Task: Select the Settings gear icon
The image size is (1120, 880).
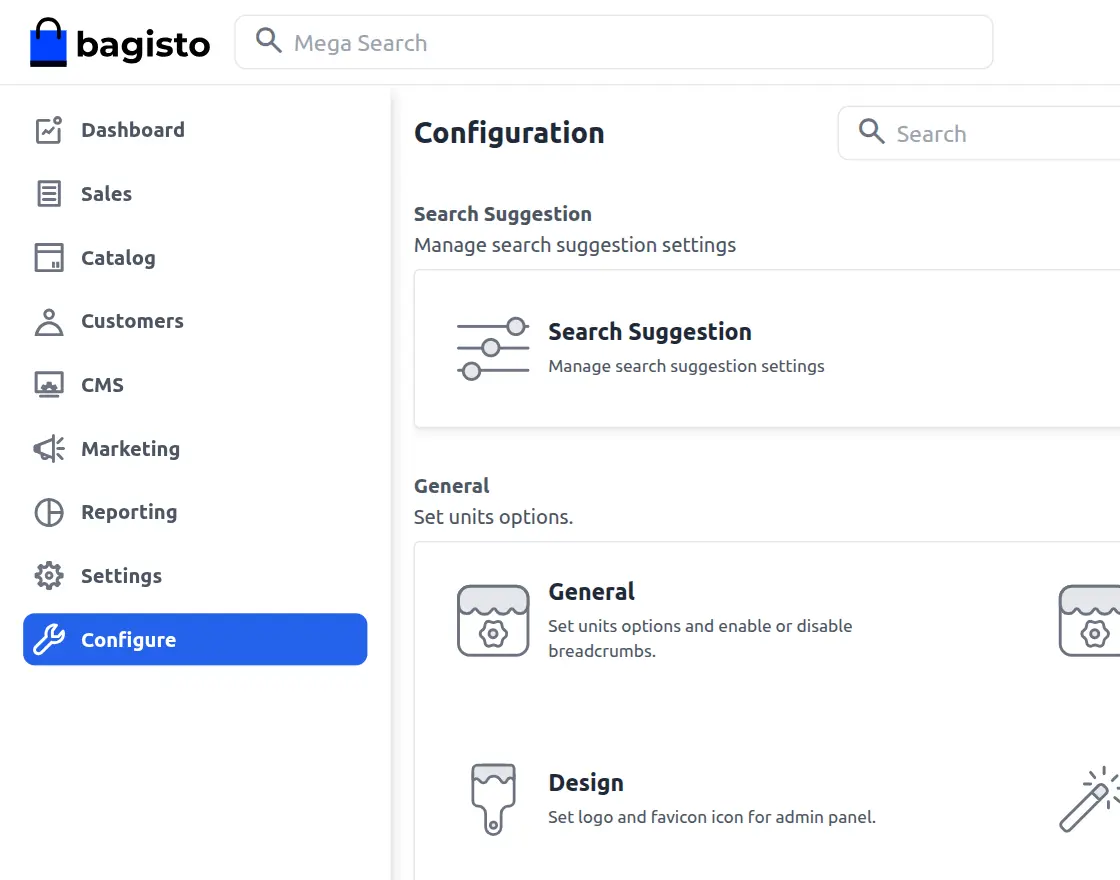Action: [x=47, y=575]
